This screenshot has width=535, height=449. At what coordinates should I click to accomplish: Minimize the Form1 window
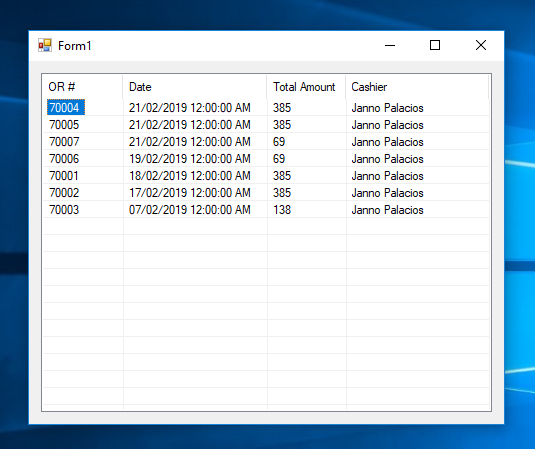(390, 45)
